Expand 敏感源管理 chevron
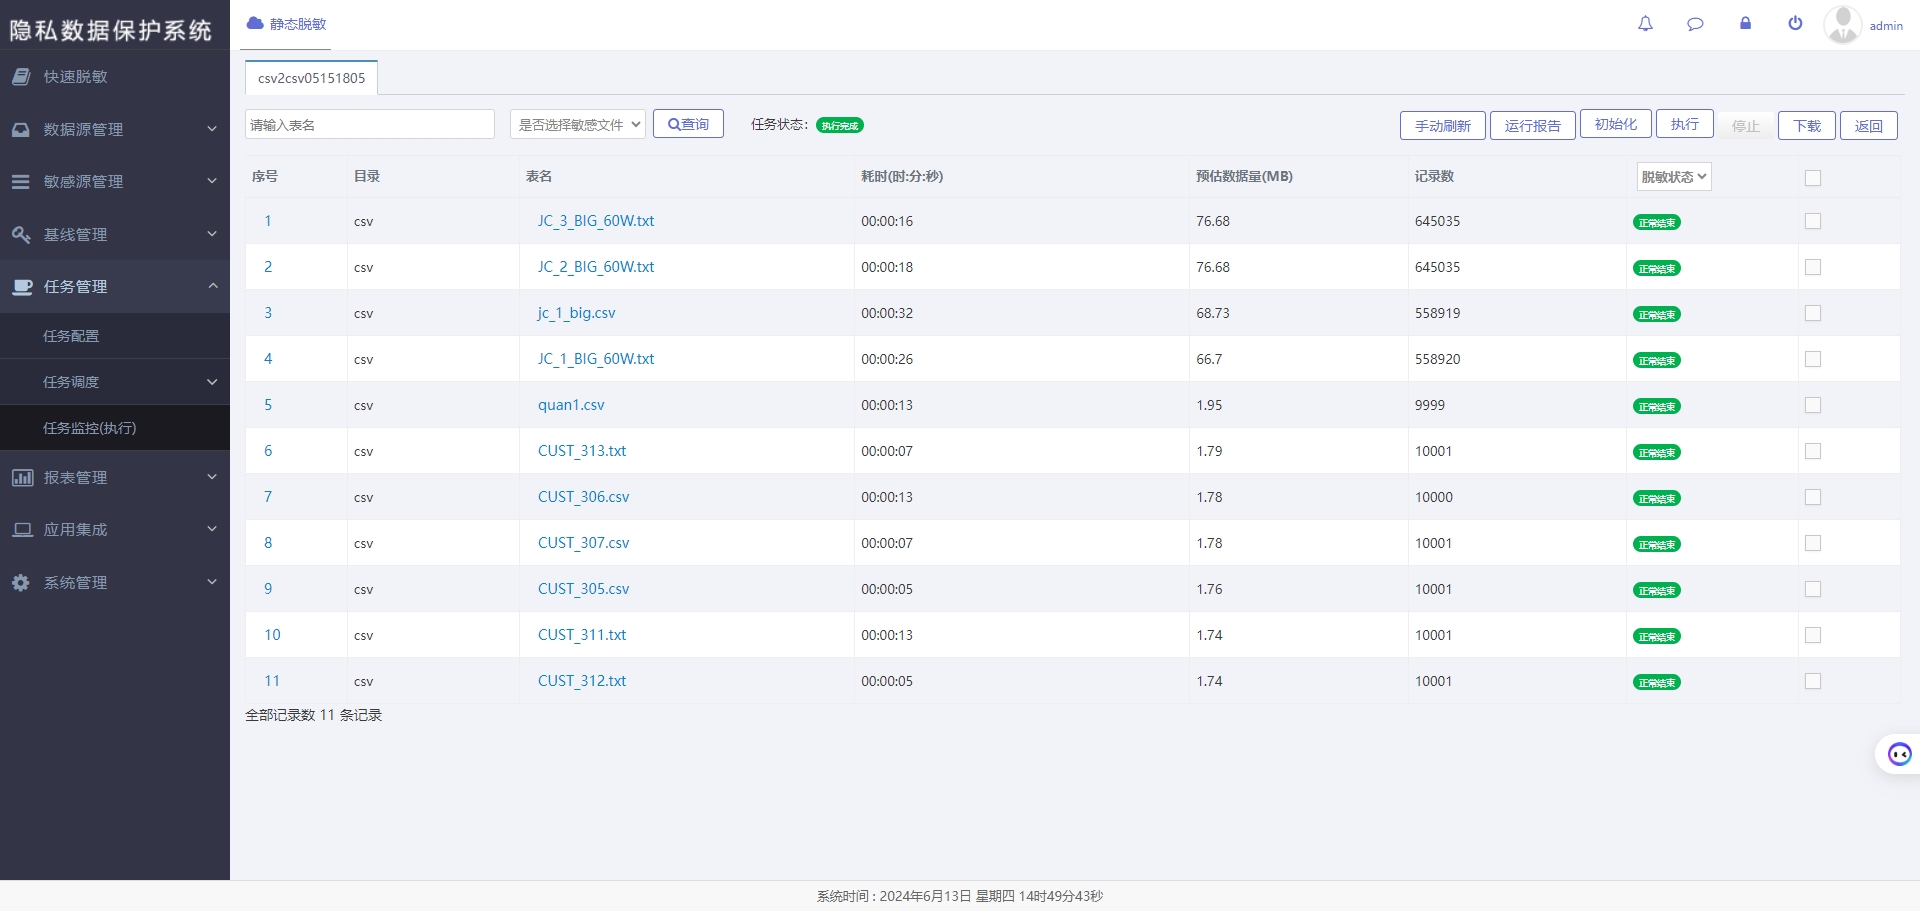 211,180
